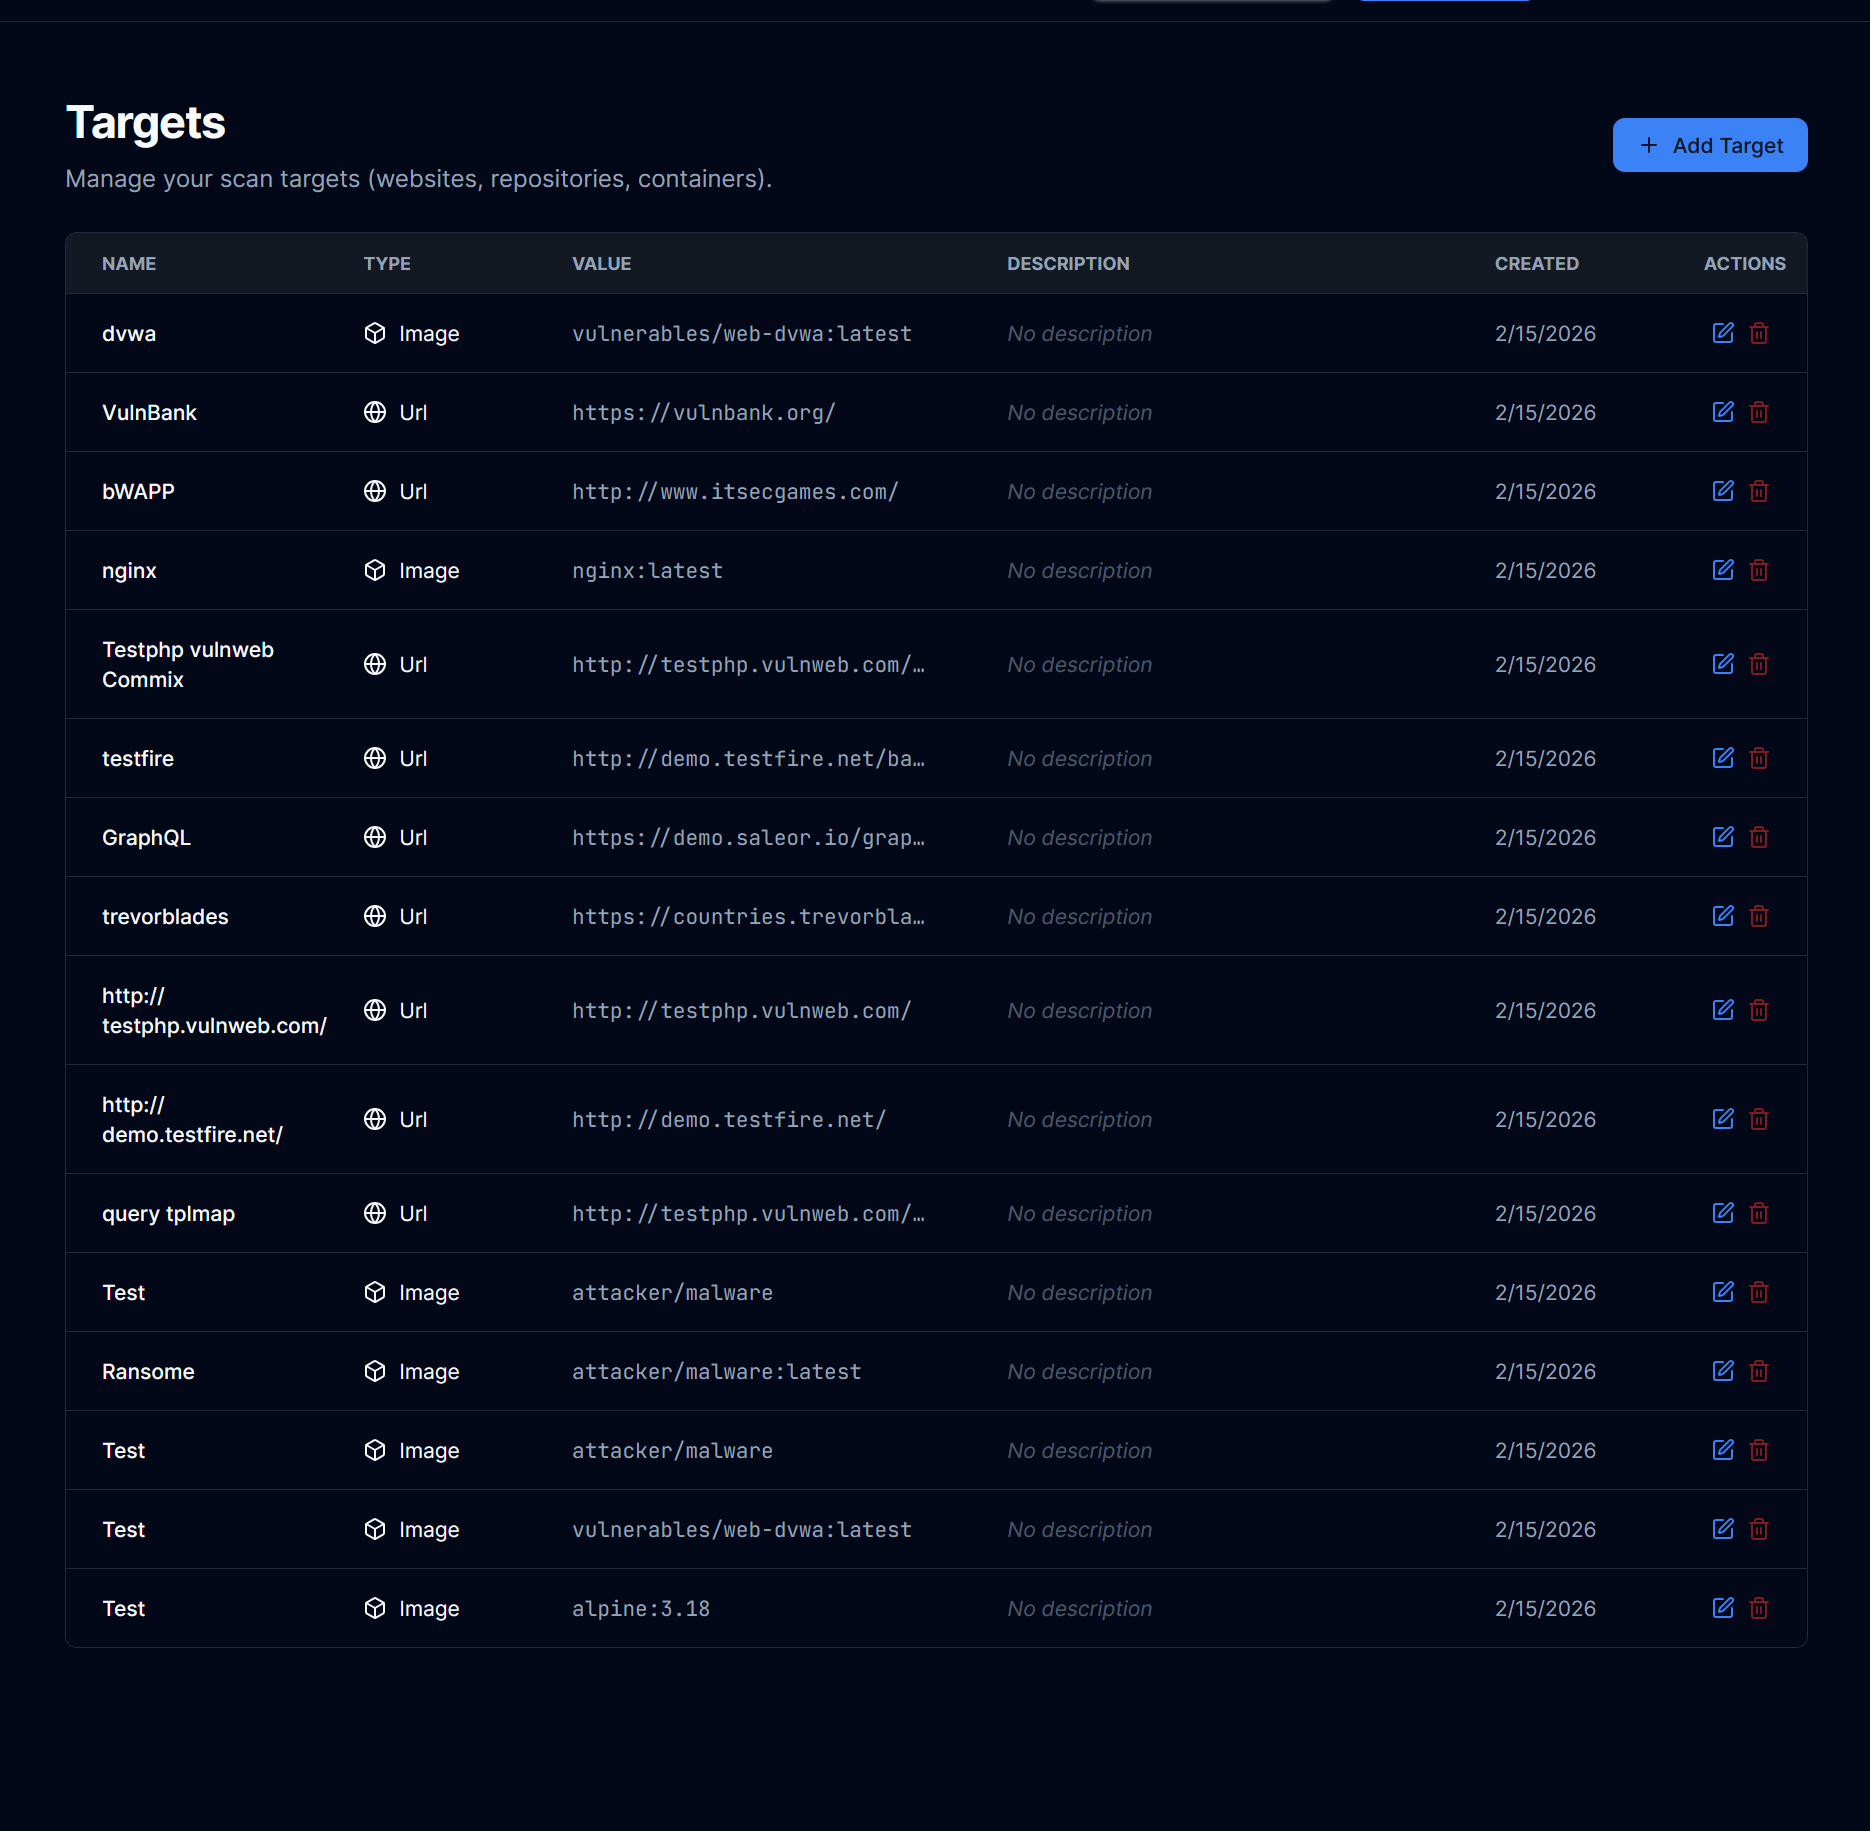The height and width of the screenshot is (1831, 1870).
Task: Edit the bWAPP target
Action: (1723, 491)
